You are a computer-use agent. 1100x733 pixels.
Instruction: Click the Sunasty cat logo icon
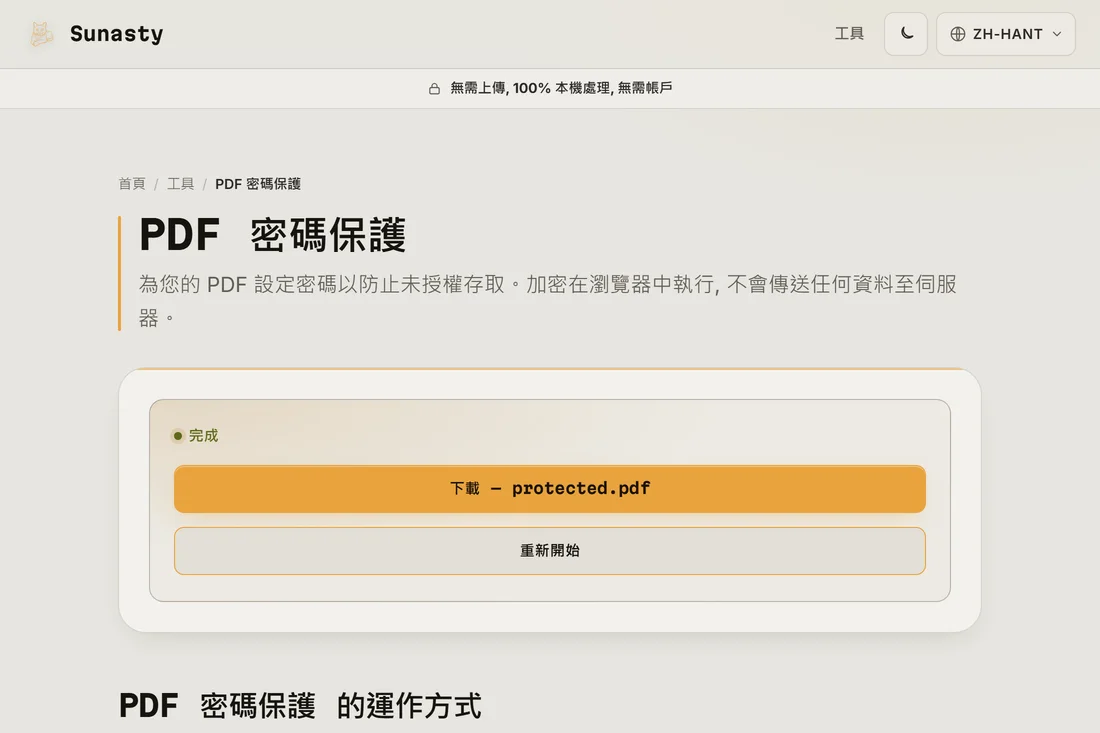[41, 34]
